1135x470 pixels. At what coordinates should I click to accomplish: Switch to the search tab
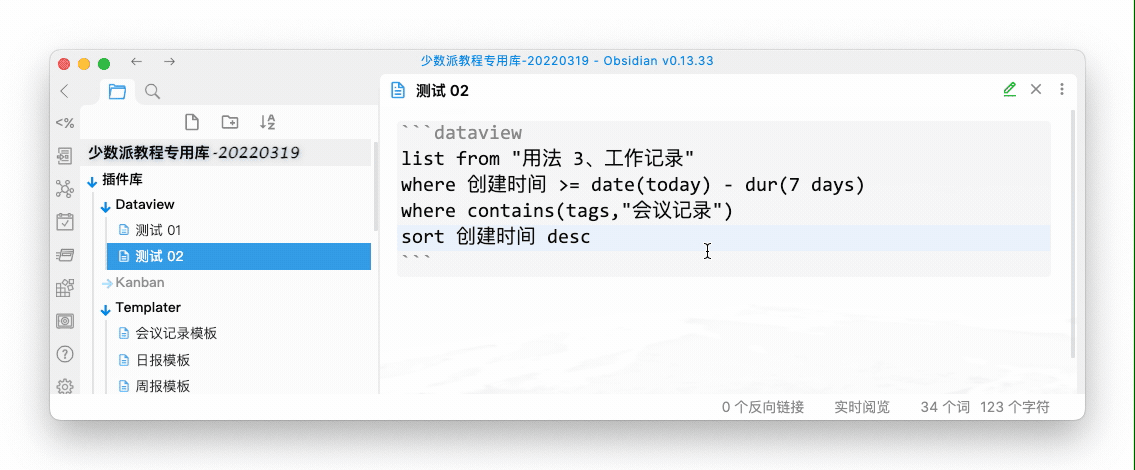152,91
